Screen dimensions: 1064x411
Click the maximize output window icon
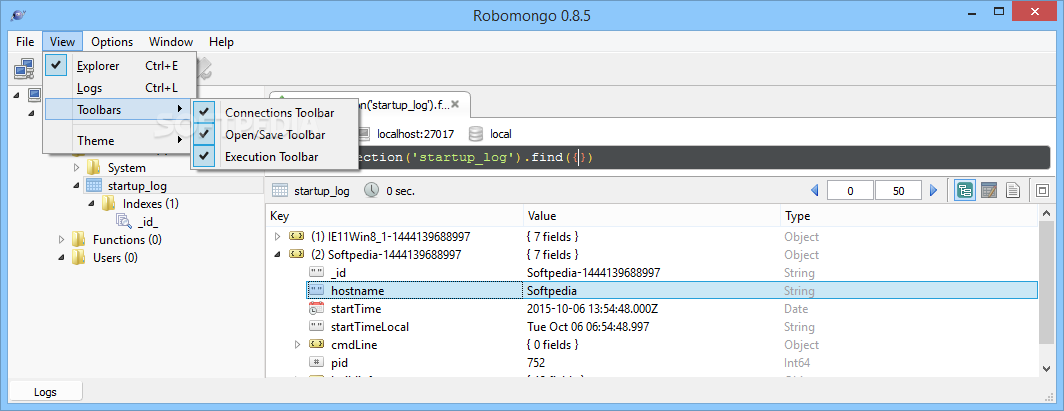(1041, 191)
